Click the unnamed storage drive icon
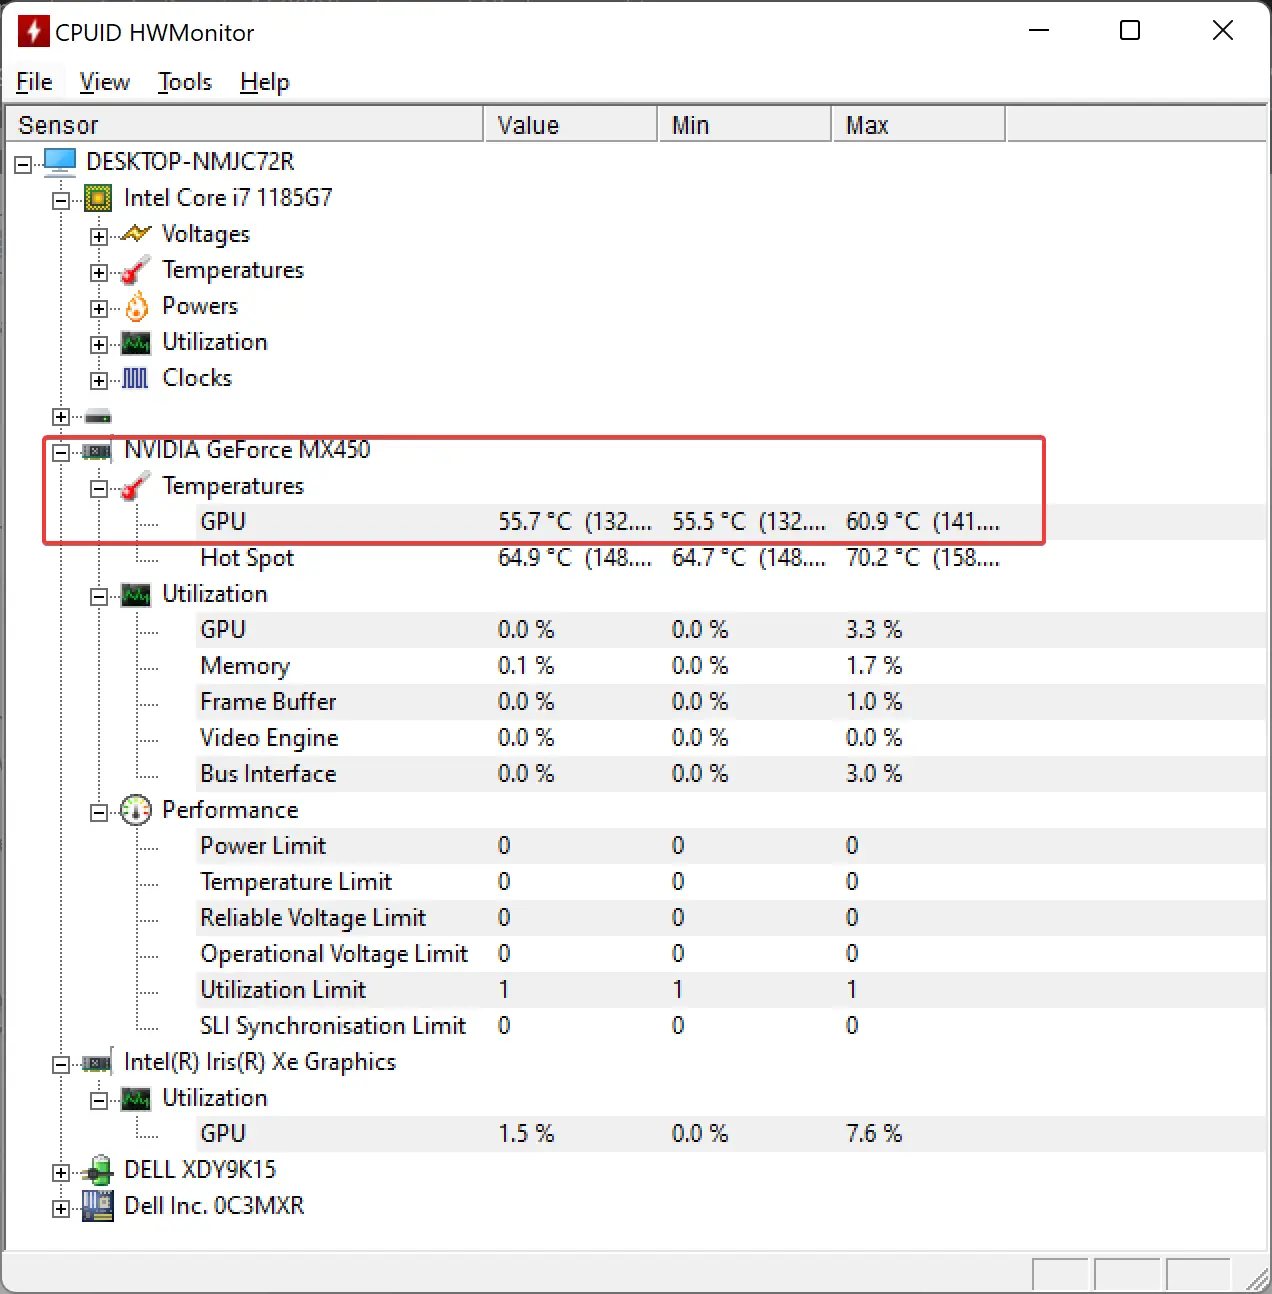 click(x=98, y=416)
